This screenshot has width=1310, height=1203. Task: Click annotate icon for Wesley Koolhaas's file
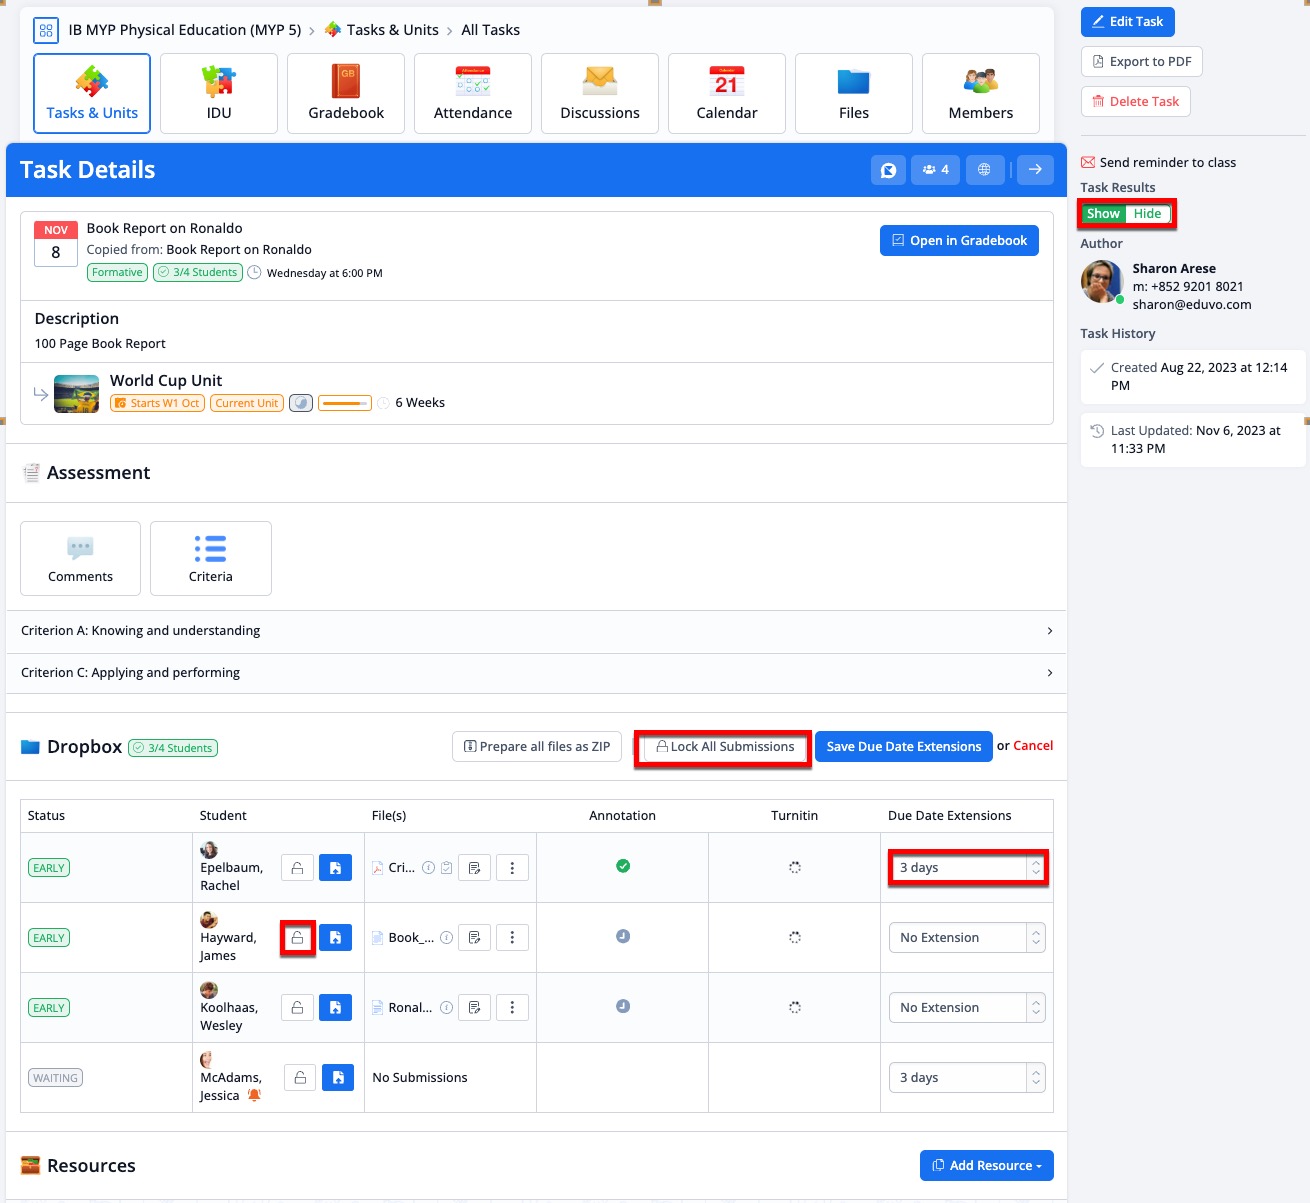475,1008
